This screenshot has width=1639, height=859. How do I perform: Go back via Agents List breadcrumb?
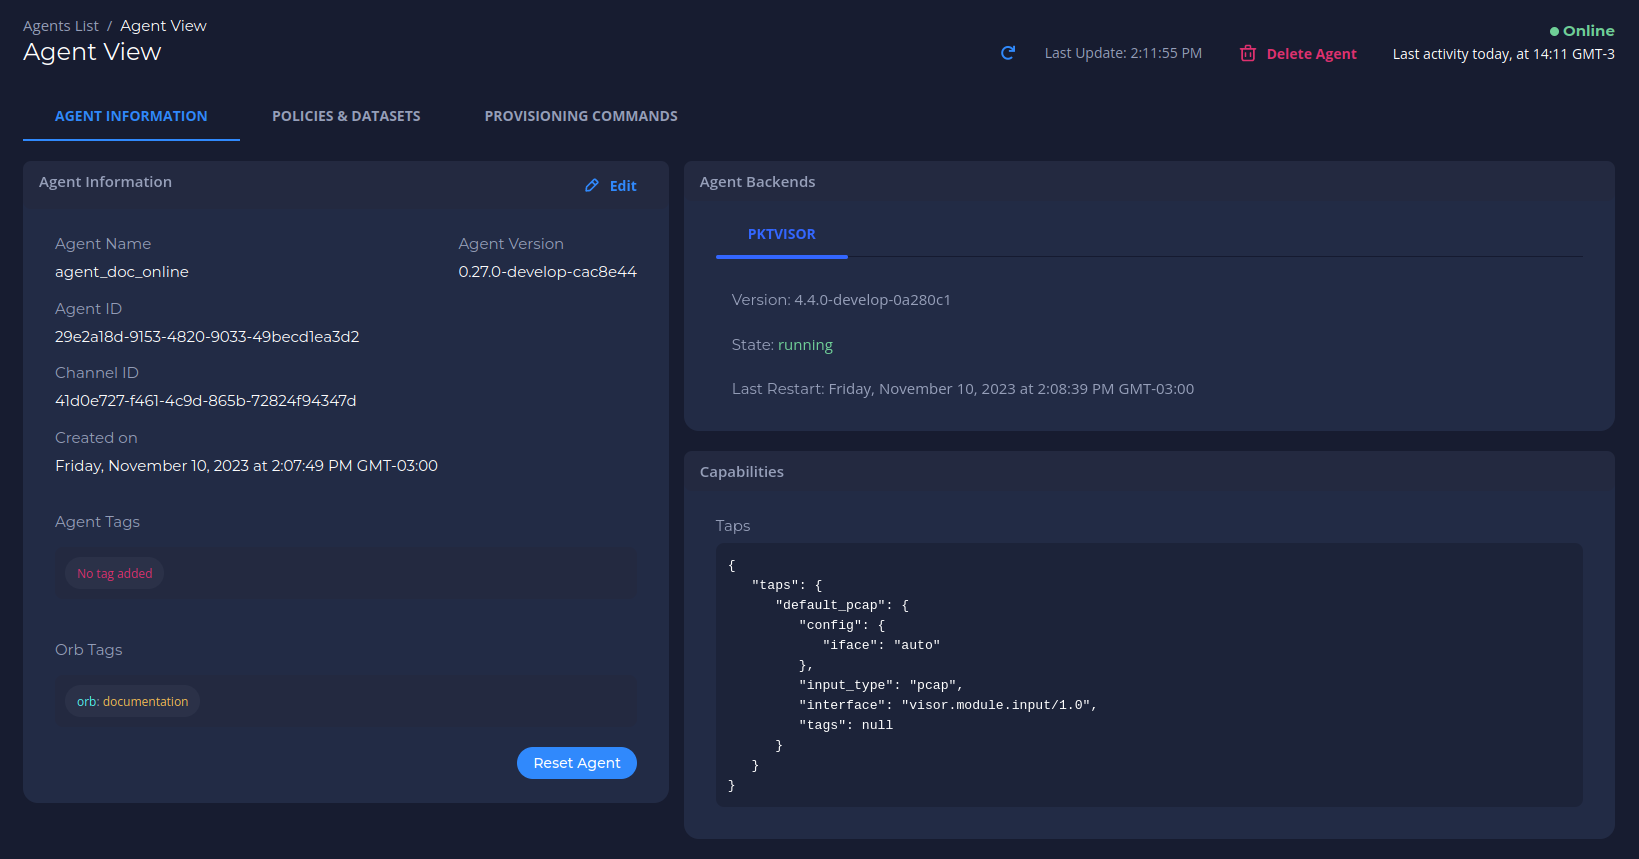[61, 26]
